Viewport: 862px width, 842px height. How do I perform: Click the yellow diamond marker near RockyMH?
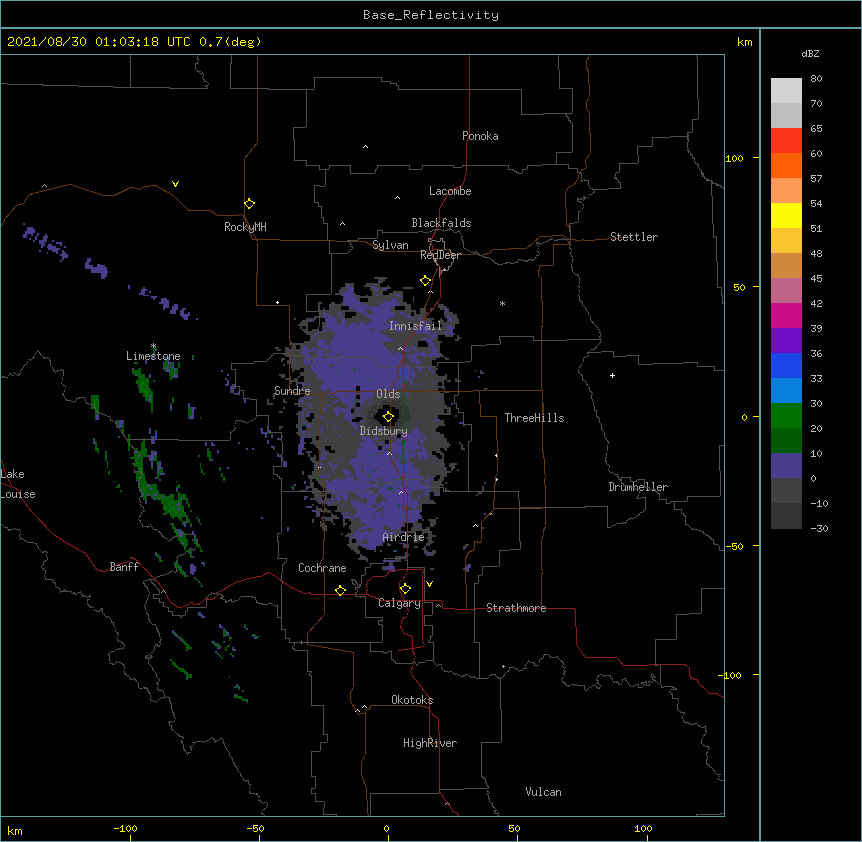pyautogui.click(x=250, y=204)
